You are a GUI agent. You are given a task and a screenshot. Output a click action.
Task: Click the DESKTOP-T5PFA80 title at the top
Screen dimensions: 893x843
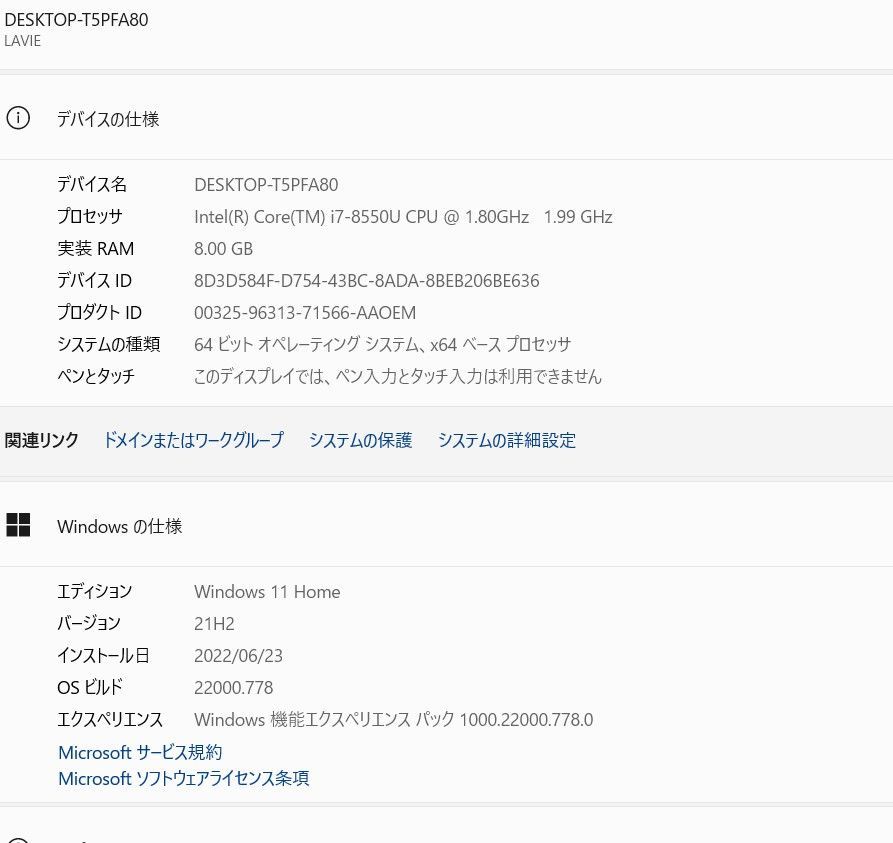[x=76, y=20]
